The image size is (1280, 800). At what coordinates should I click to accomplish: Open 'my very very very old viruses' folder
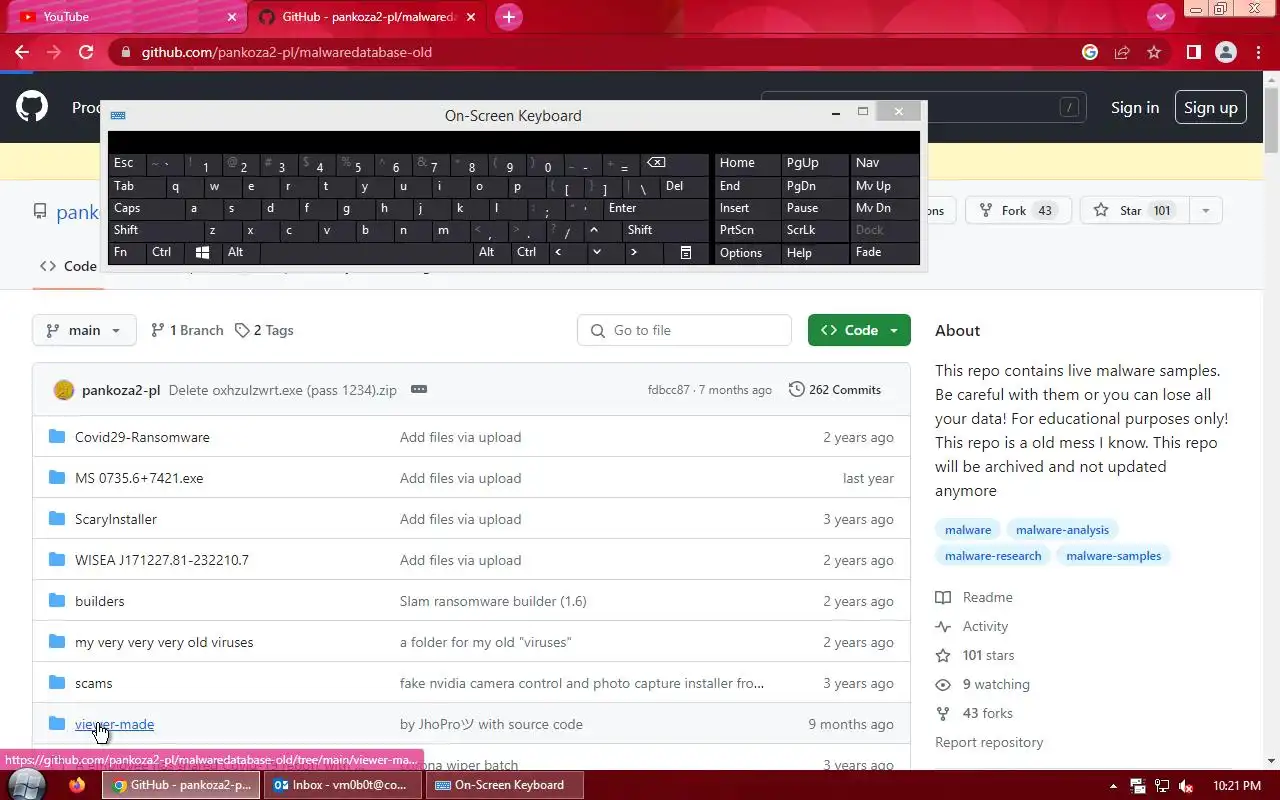click(164, 642)
